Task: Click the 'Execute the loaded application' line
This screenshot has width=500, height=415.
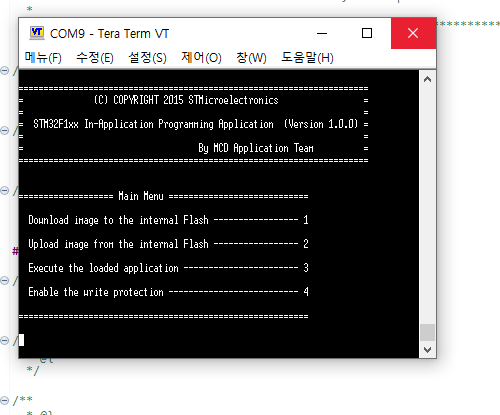Action: 168,268
